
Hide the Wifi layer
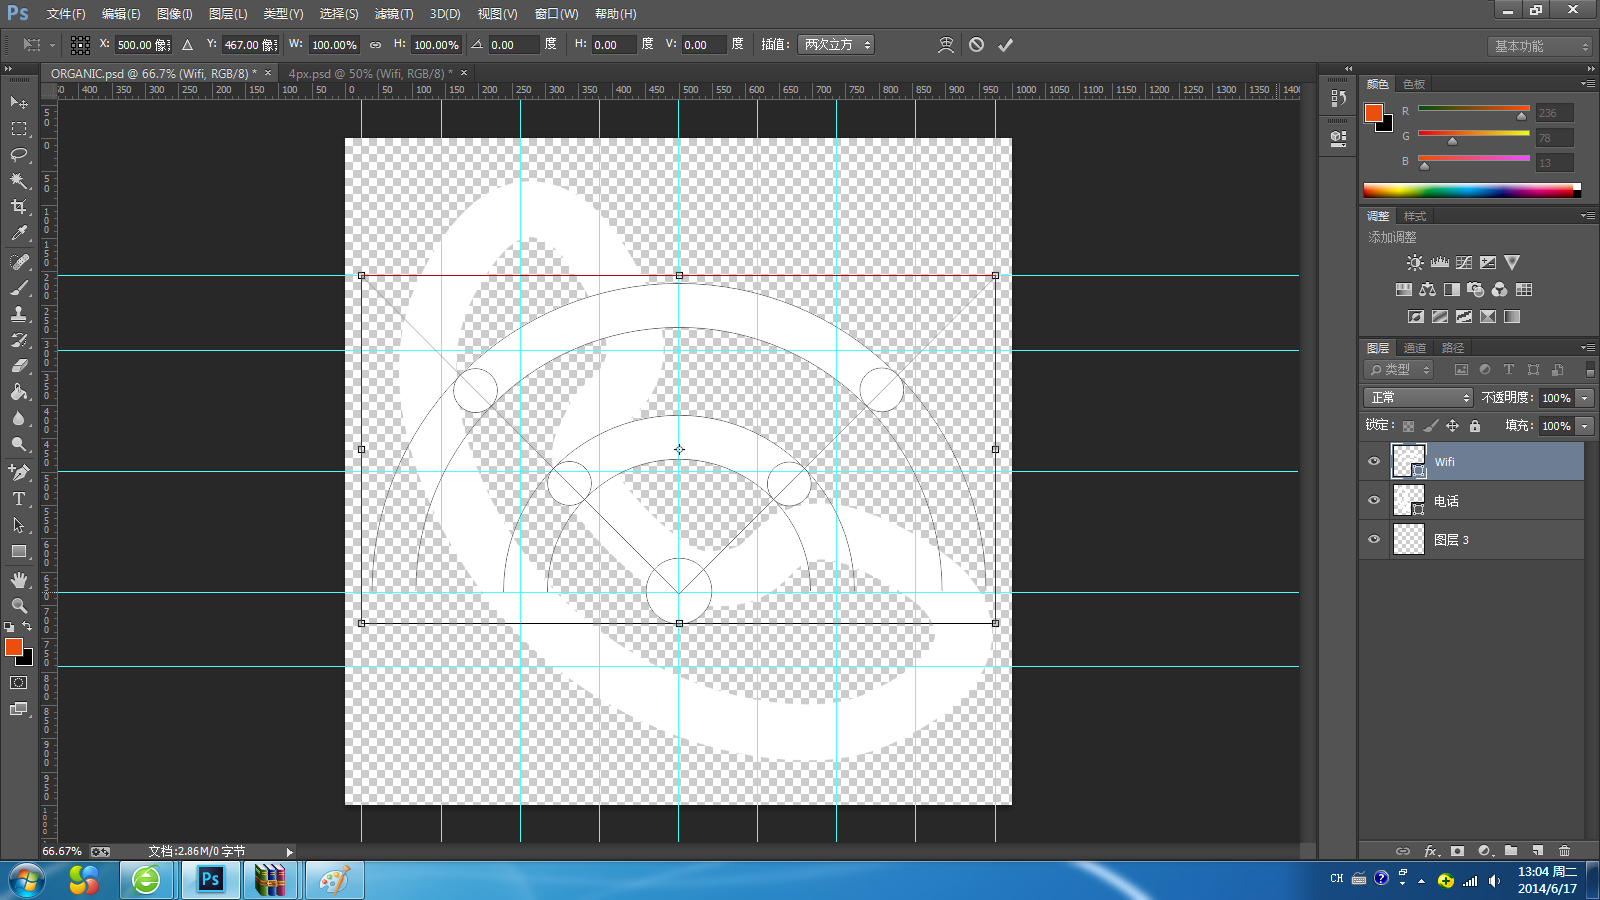[1374, 461]
